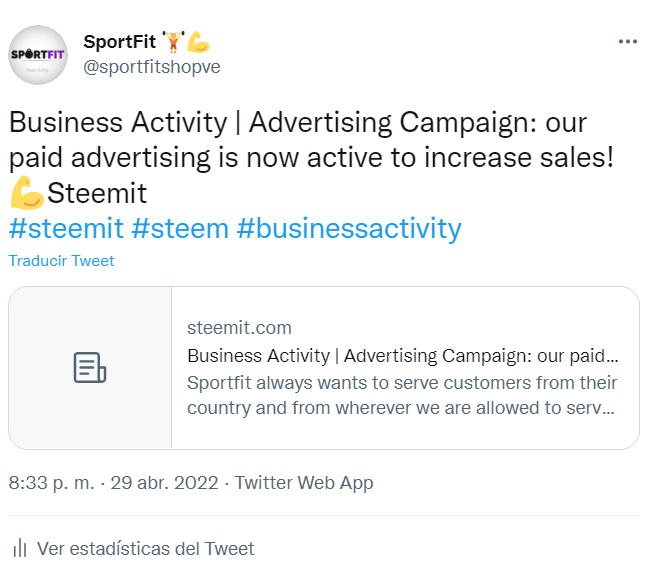Click the SportFit profile avatar
The height and width of the screenshot is (577, 660).
coord(38,55)
